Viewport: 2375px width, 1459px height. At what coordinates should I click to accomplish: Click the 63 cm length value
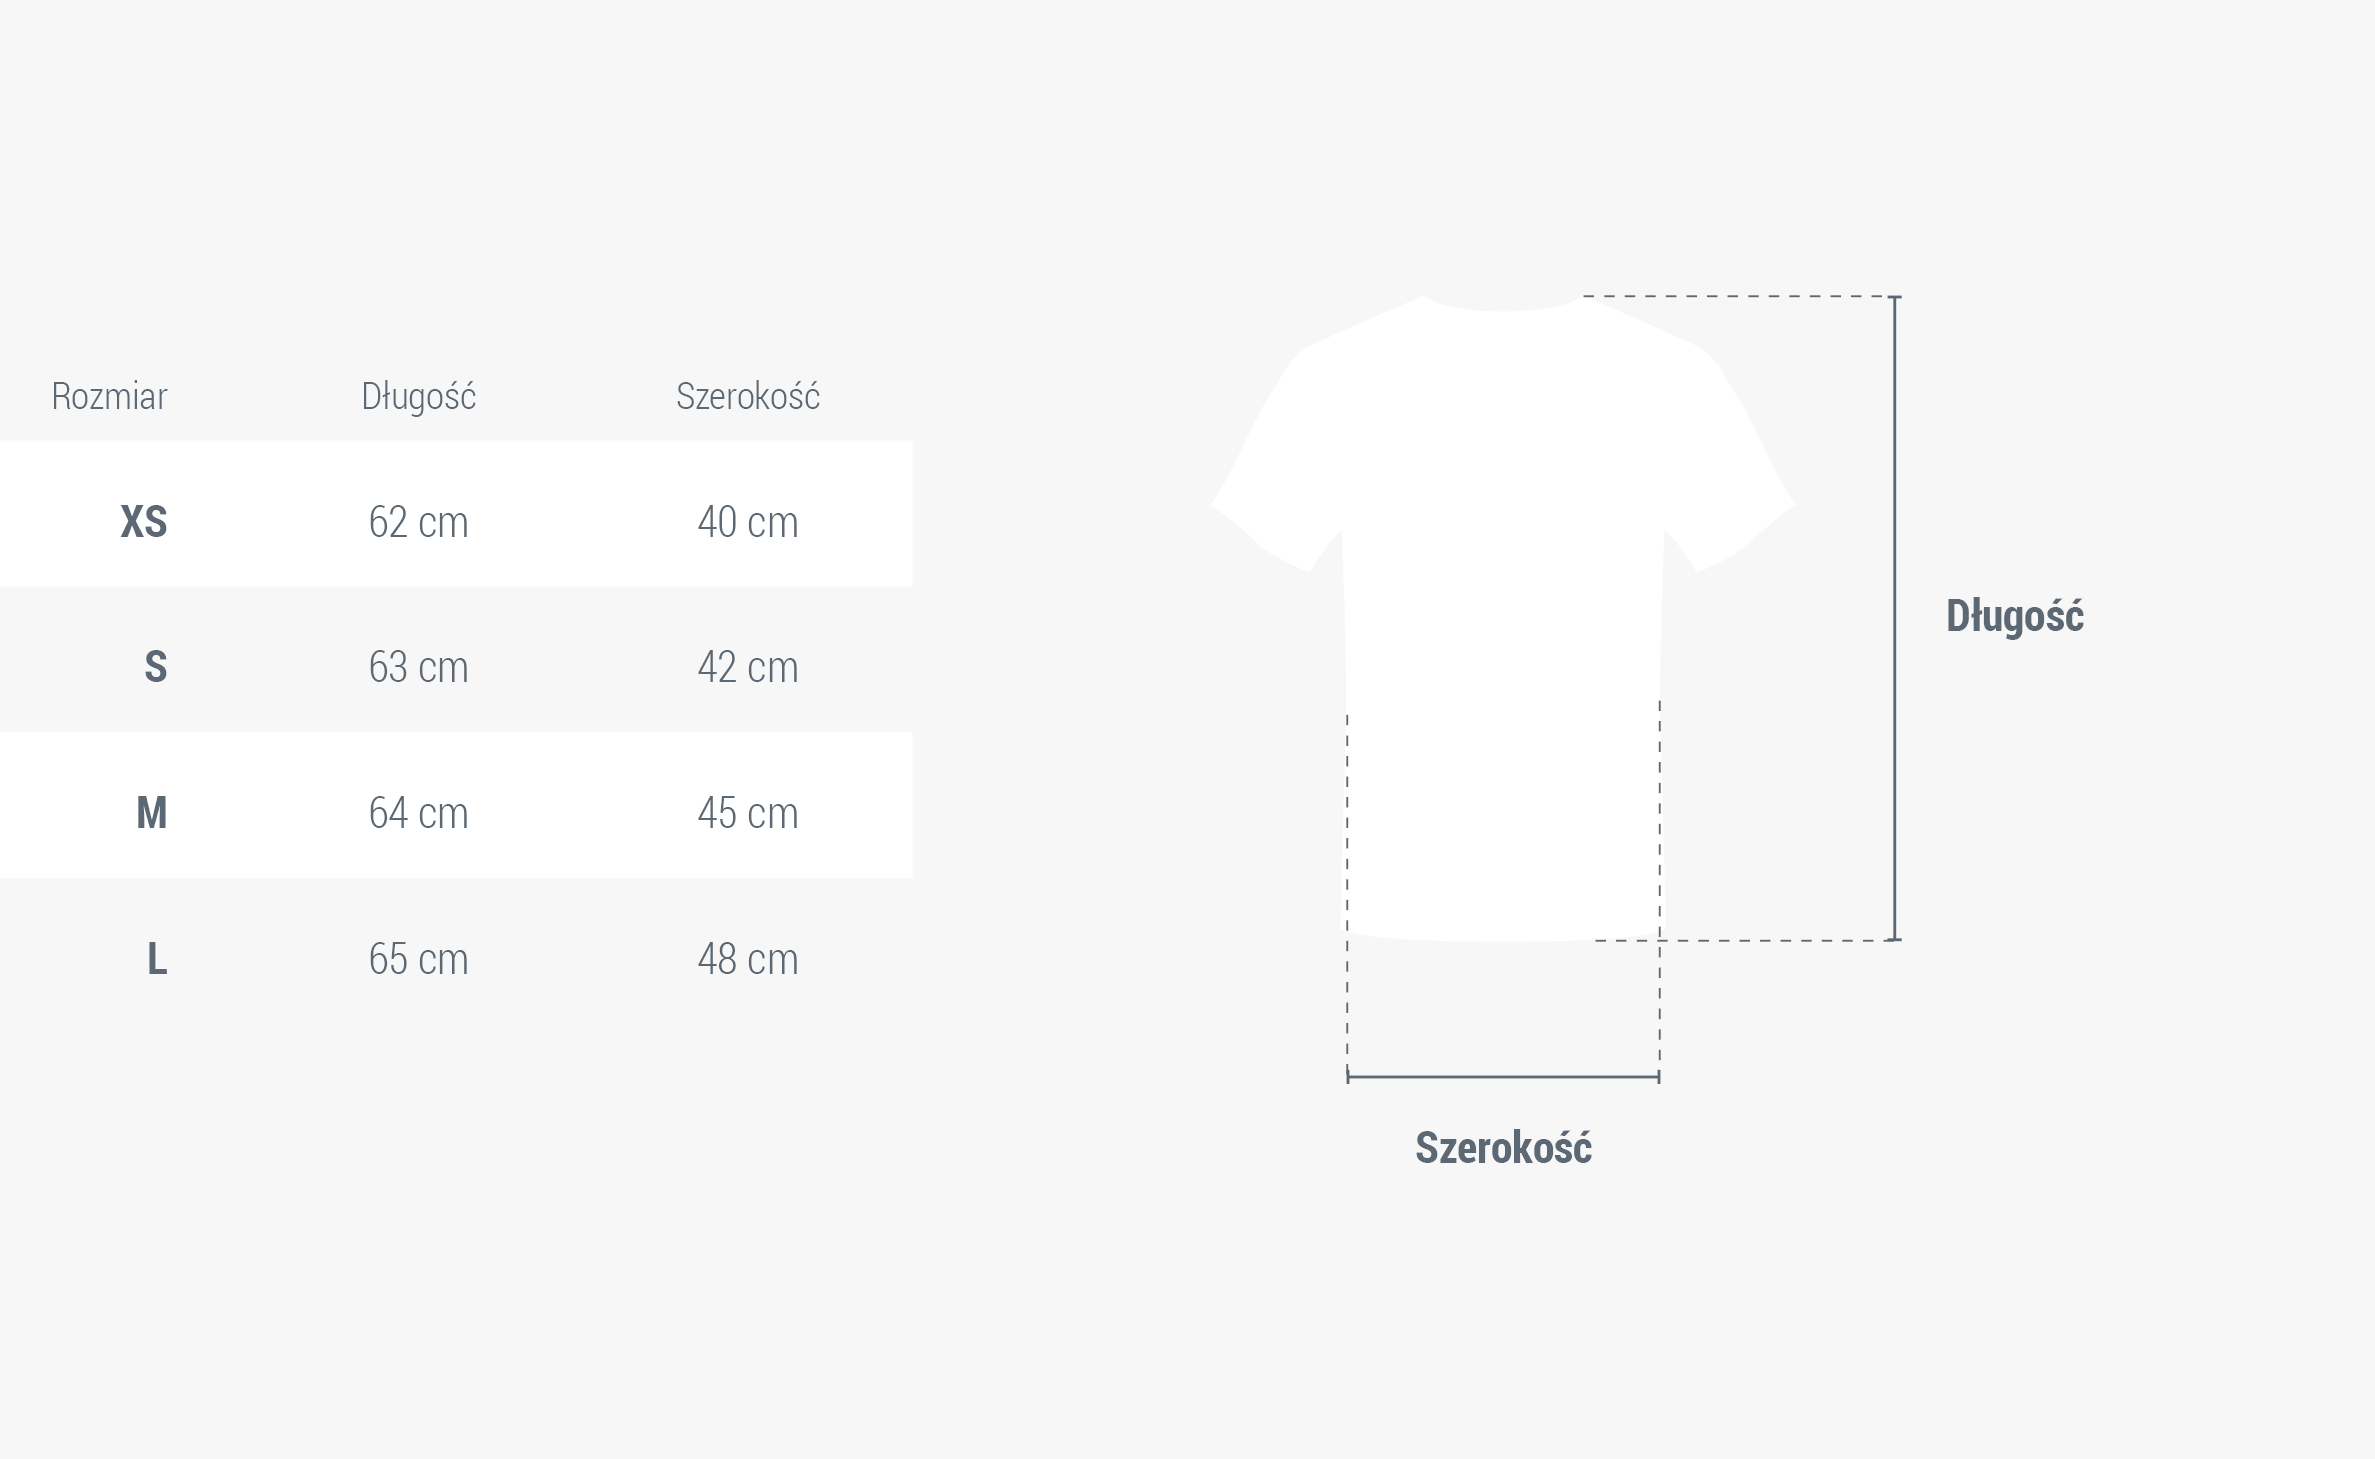tap(418, 667)
